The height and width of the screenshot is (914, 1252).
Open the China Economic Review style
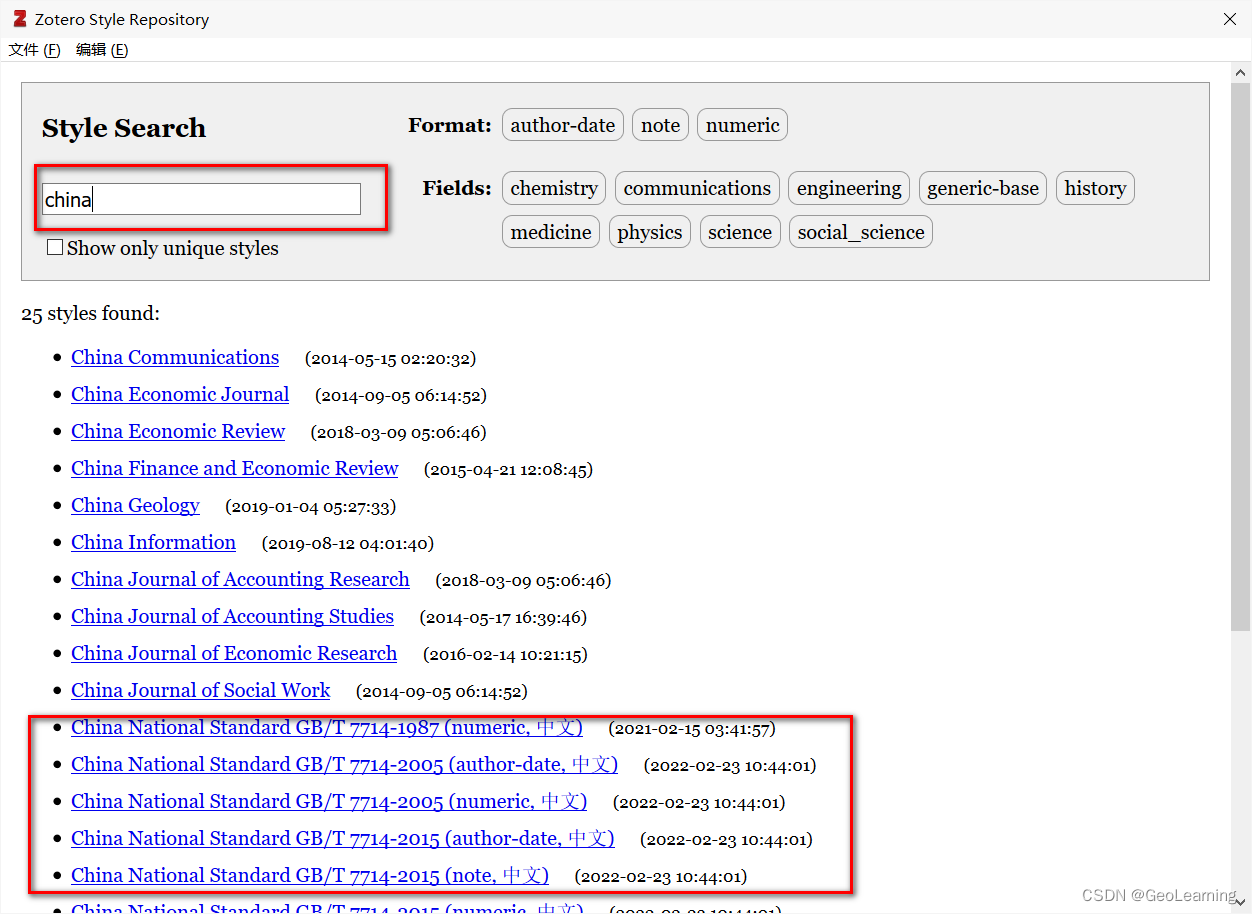[178, 431]
